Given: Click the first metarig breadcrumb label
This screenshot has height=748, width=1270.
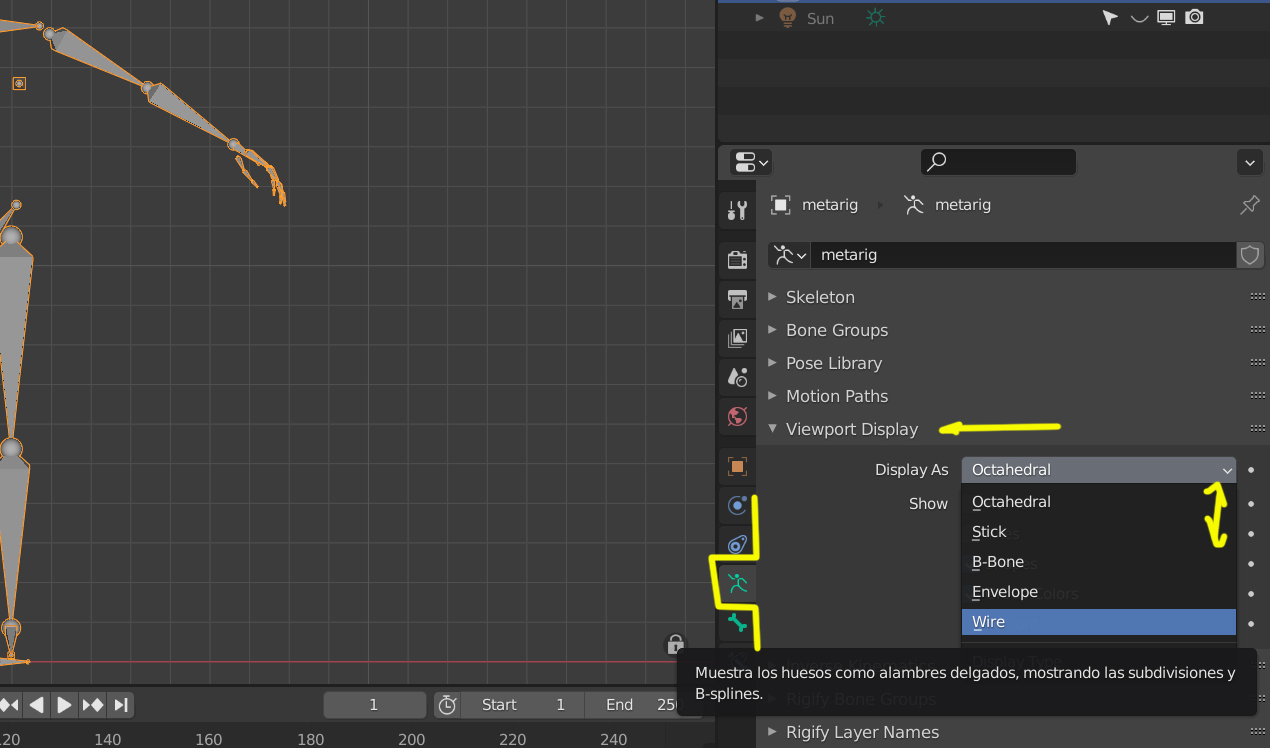Looking at the screenshot, I should (x=830, y=205).
